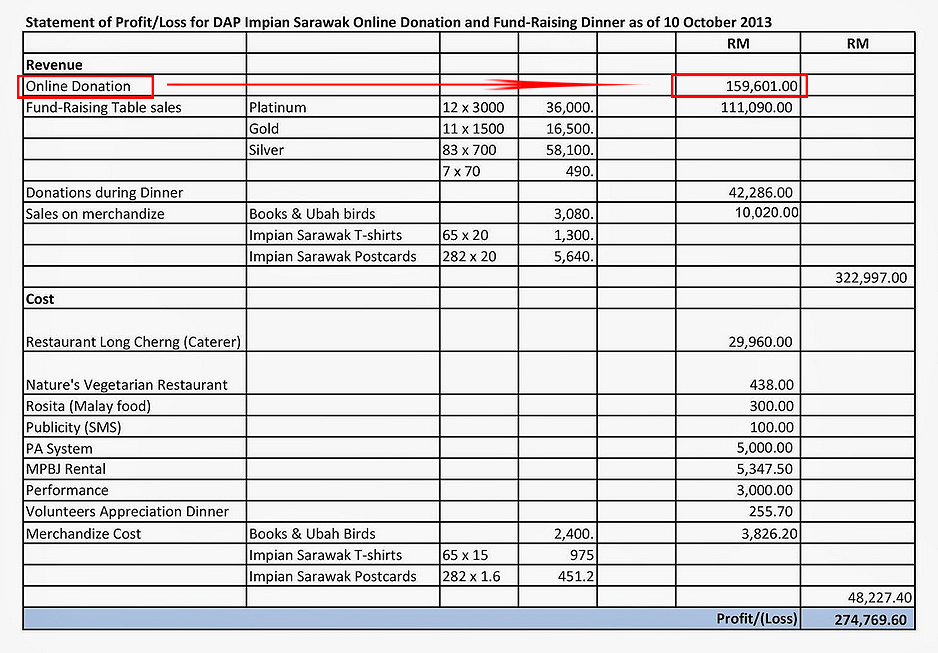Click the Fund-Raising Table sales label

[103, 108]
